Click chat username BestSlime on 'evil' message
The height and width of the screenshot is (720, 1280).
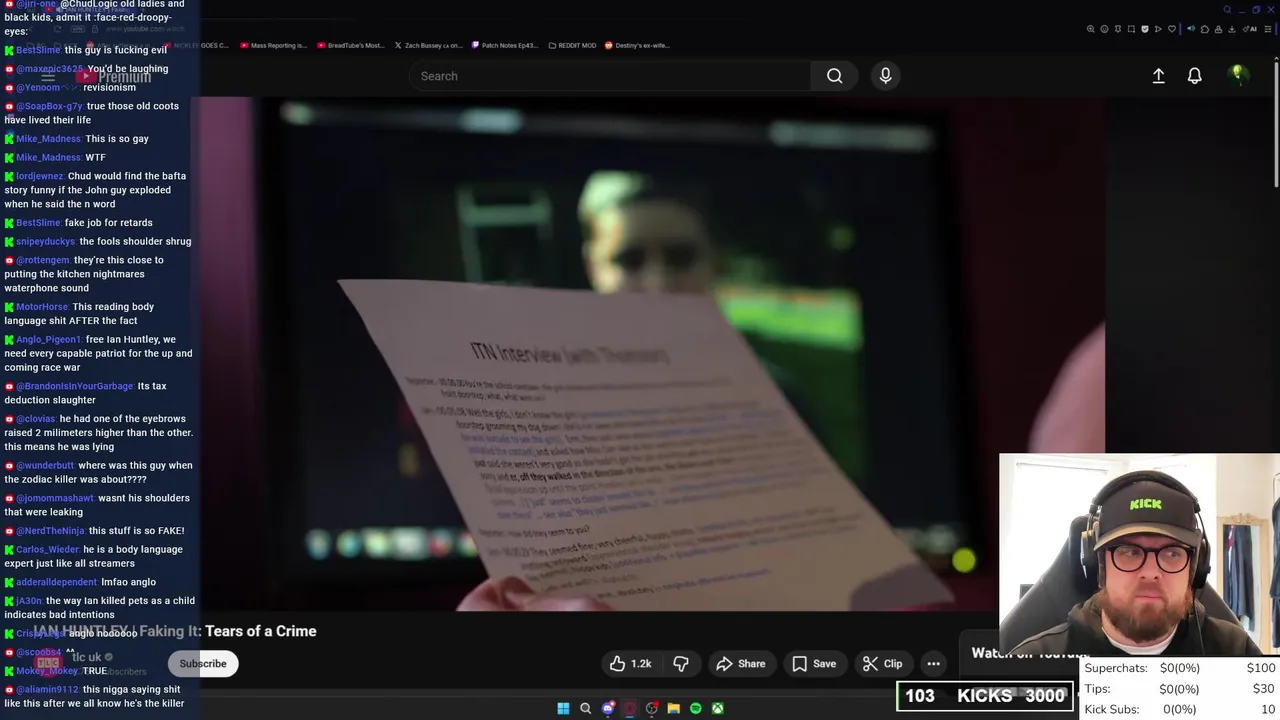point(38,50)
